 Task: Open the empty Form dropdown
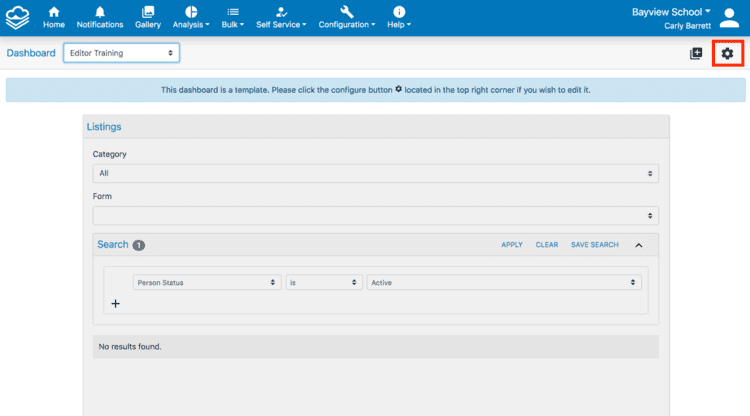(375, 216)
